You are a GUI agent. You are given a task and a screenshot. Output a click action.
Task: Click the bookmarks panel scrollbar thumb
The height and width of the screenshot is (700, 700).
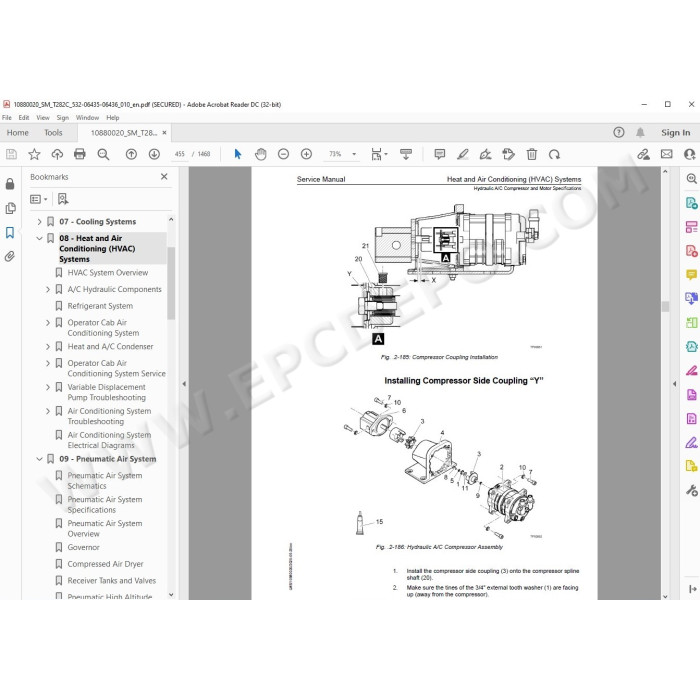point(171,283)
